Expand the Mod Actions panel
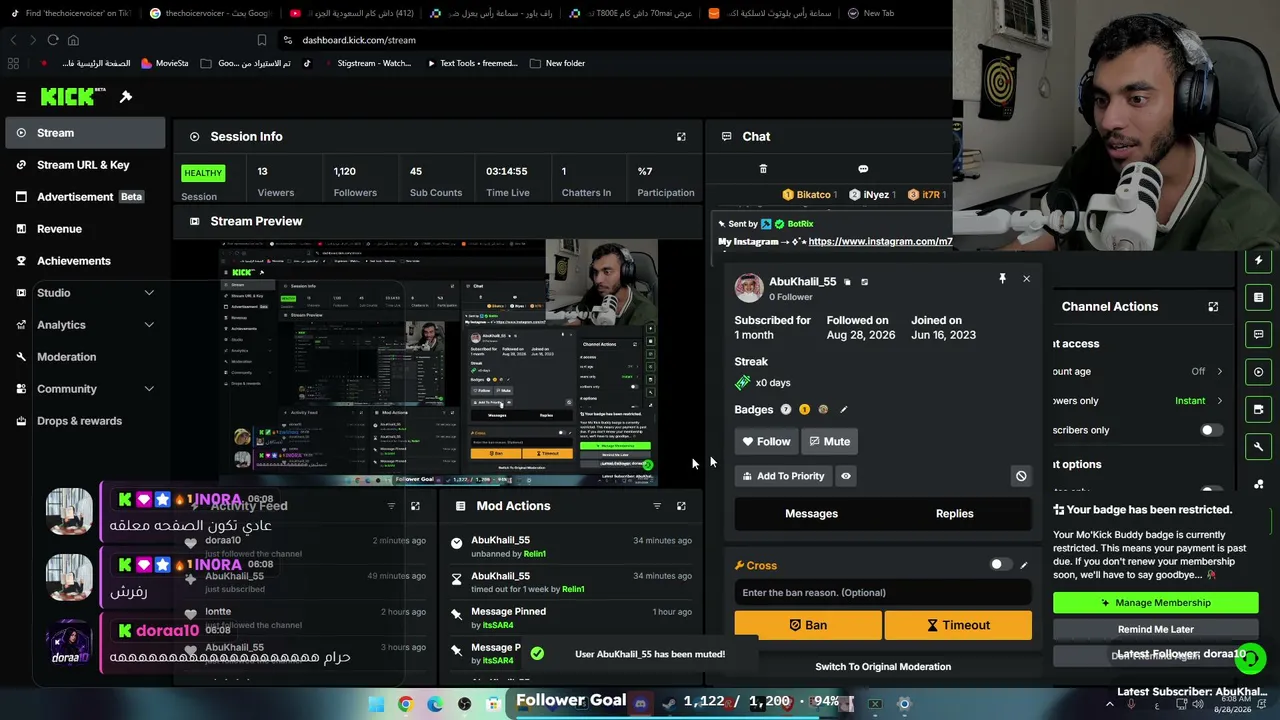Viewport: 1280px width, 720px height. pyautogui.click(x=681, y=506)
